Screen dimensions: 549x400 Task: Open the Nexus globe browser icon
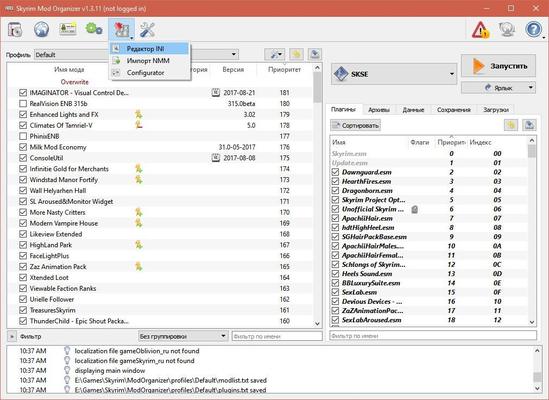[x=41, y=29]
